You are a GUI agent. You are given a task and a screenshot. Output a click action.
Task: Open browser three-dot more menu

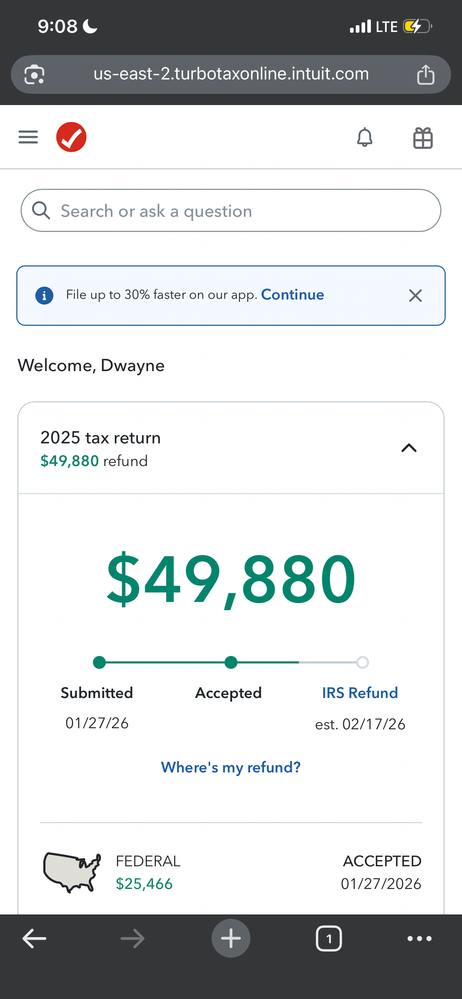(419, 938)
